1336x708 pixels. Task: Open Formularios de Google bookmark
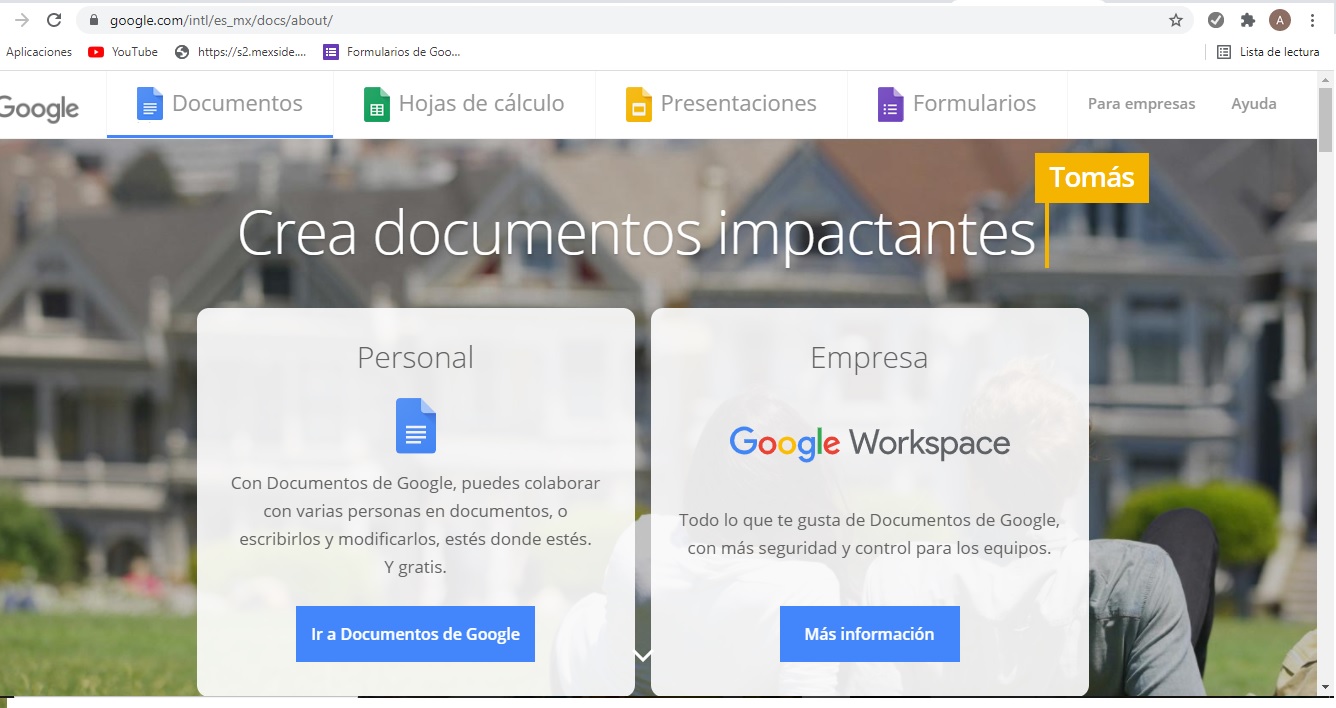[392, 52]
